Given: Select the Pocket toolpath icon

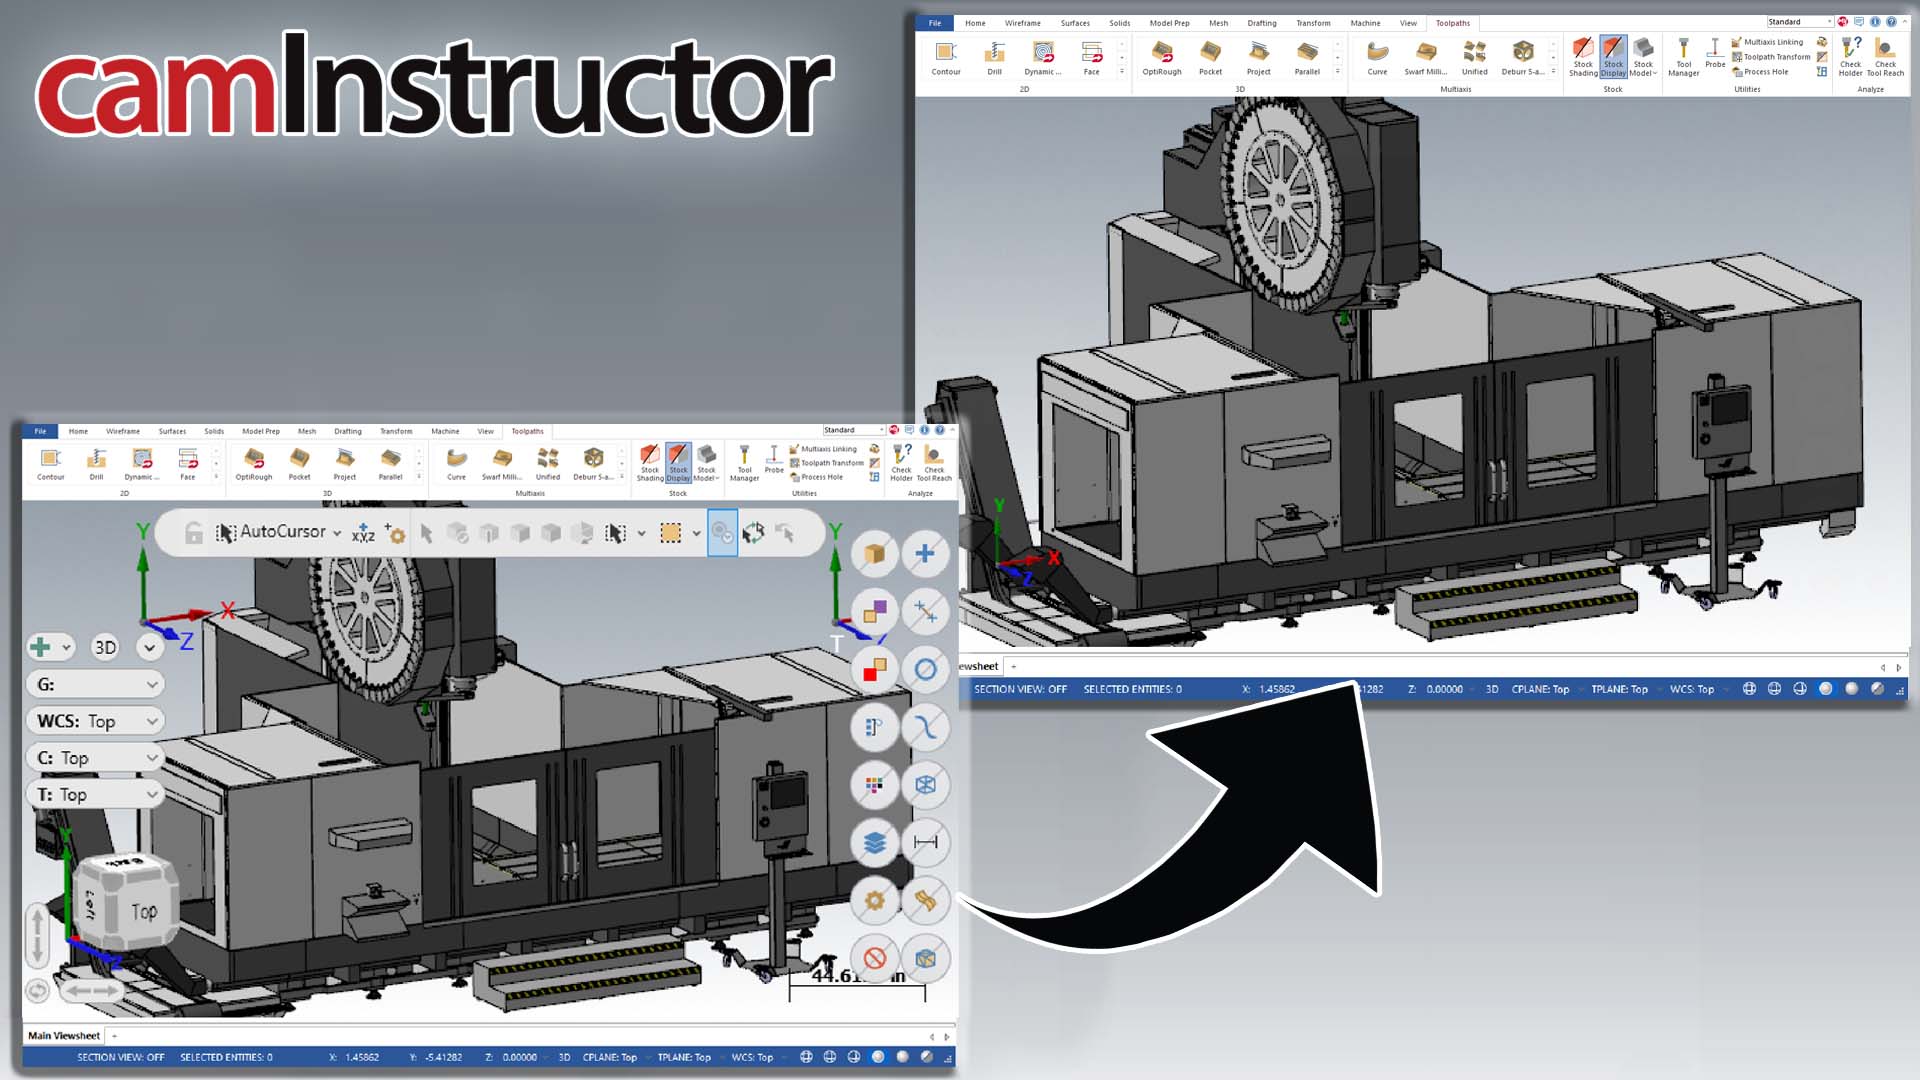Looking at the screenshot, I should [x=300, y=463].
